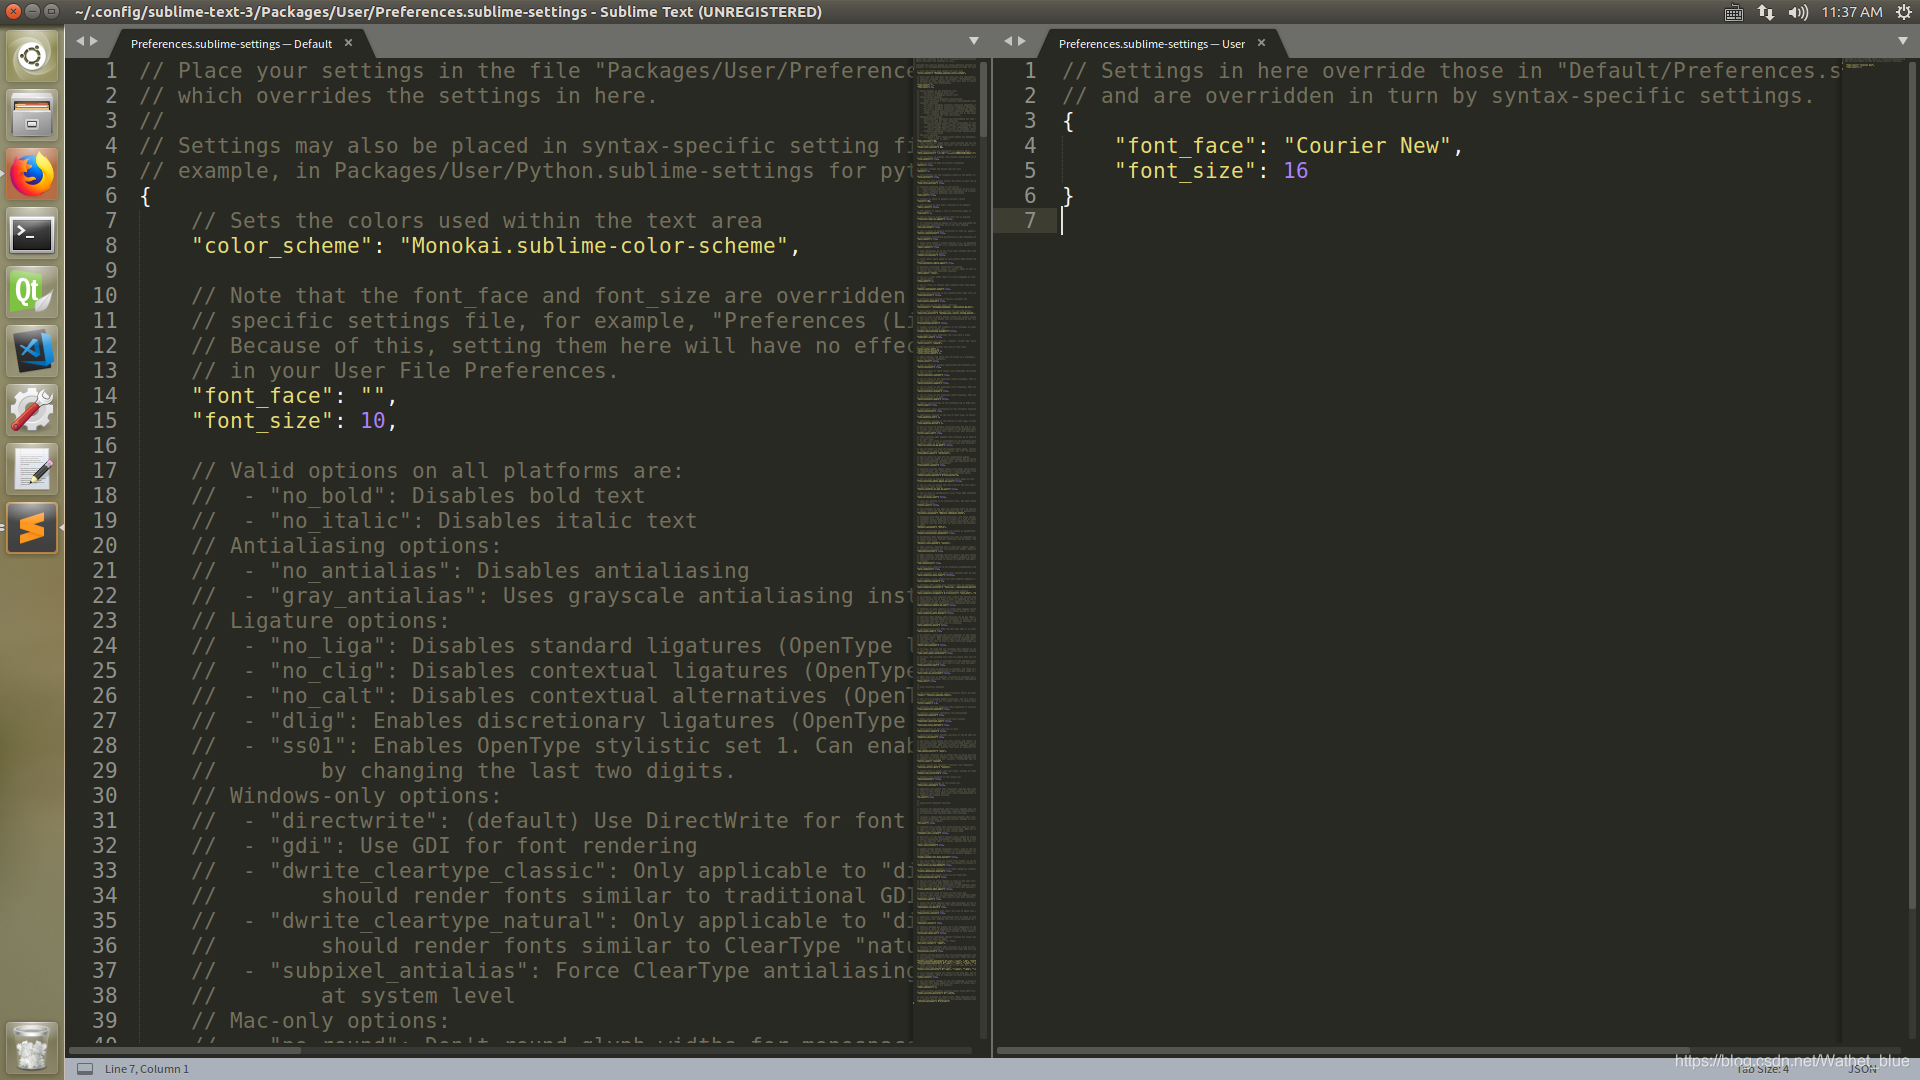Click left pane horizontal scrollbar
1920x1080 pixels.
(185, 1051)
